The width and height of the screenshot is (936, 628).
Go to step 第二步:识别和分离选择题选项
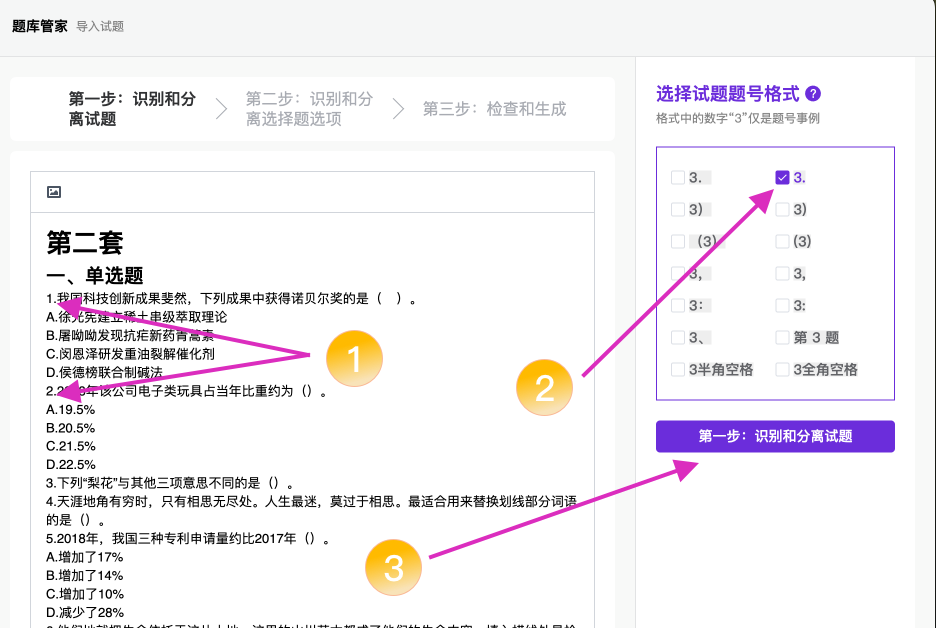[309, 109]
